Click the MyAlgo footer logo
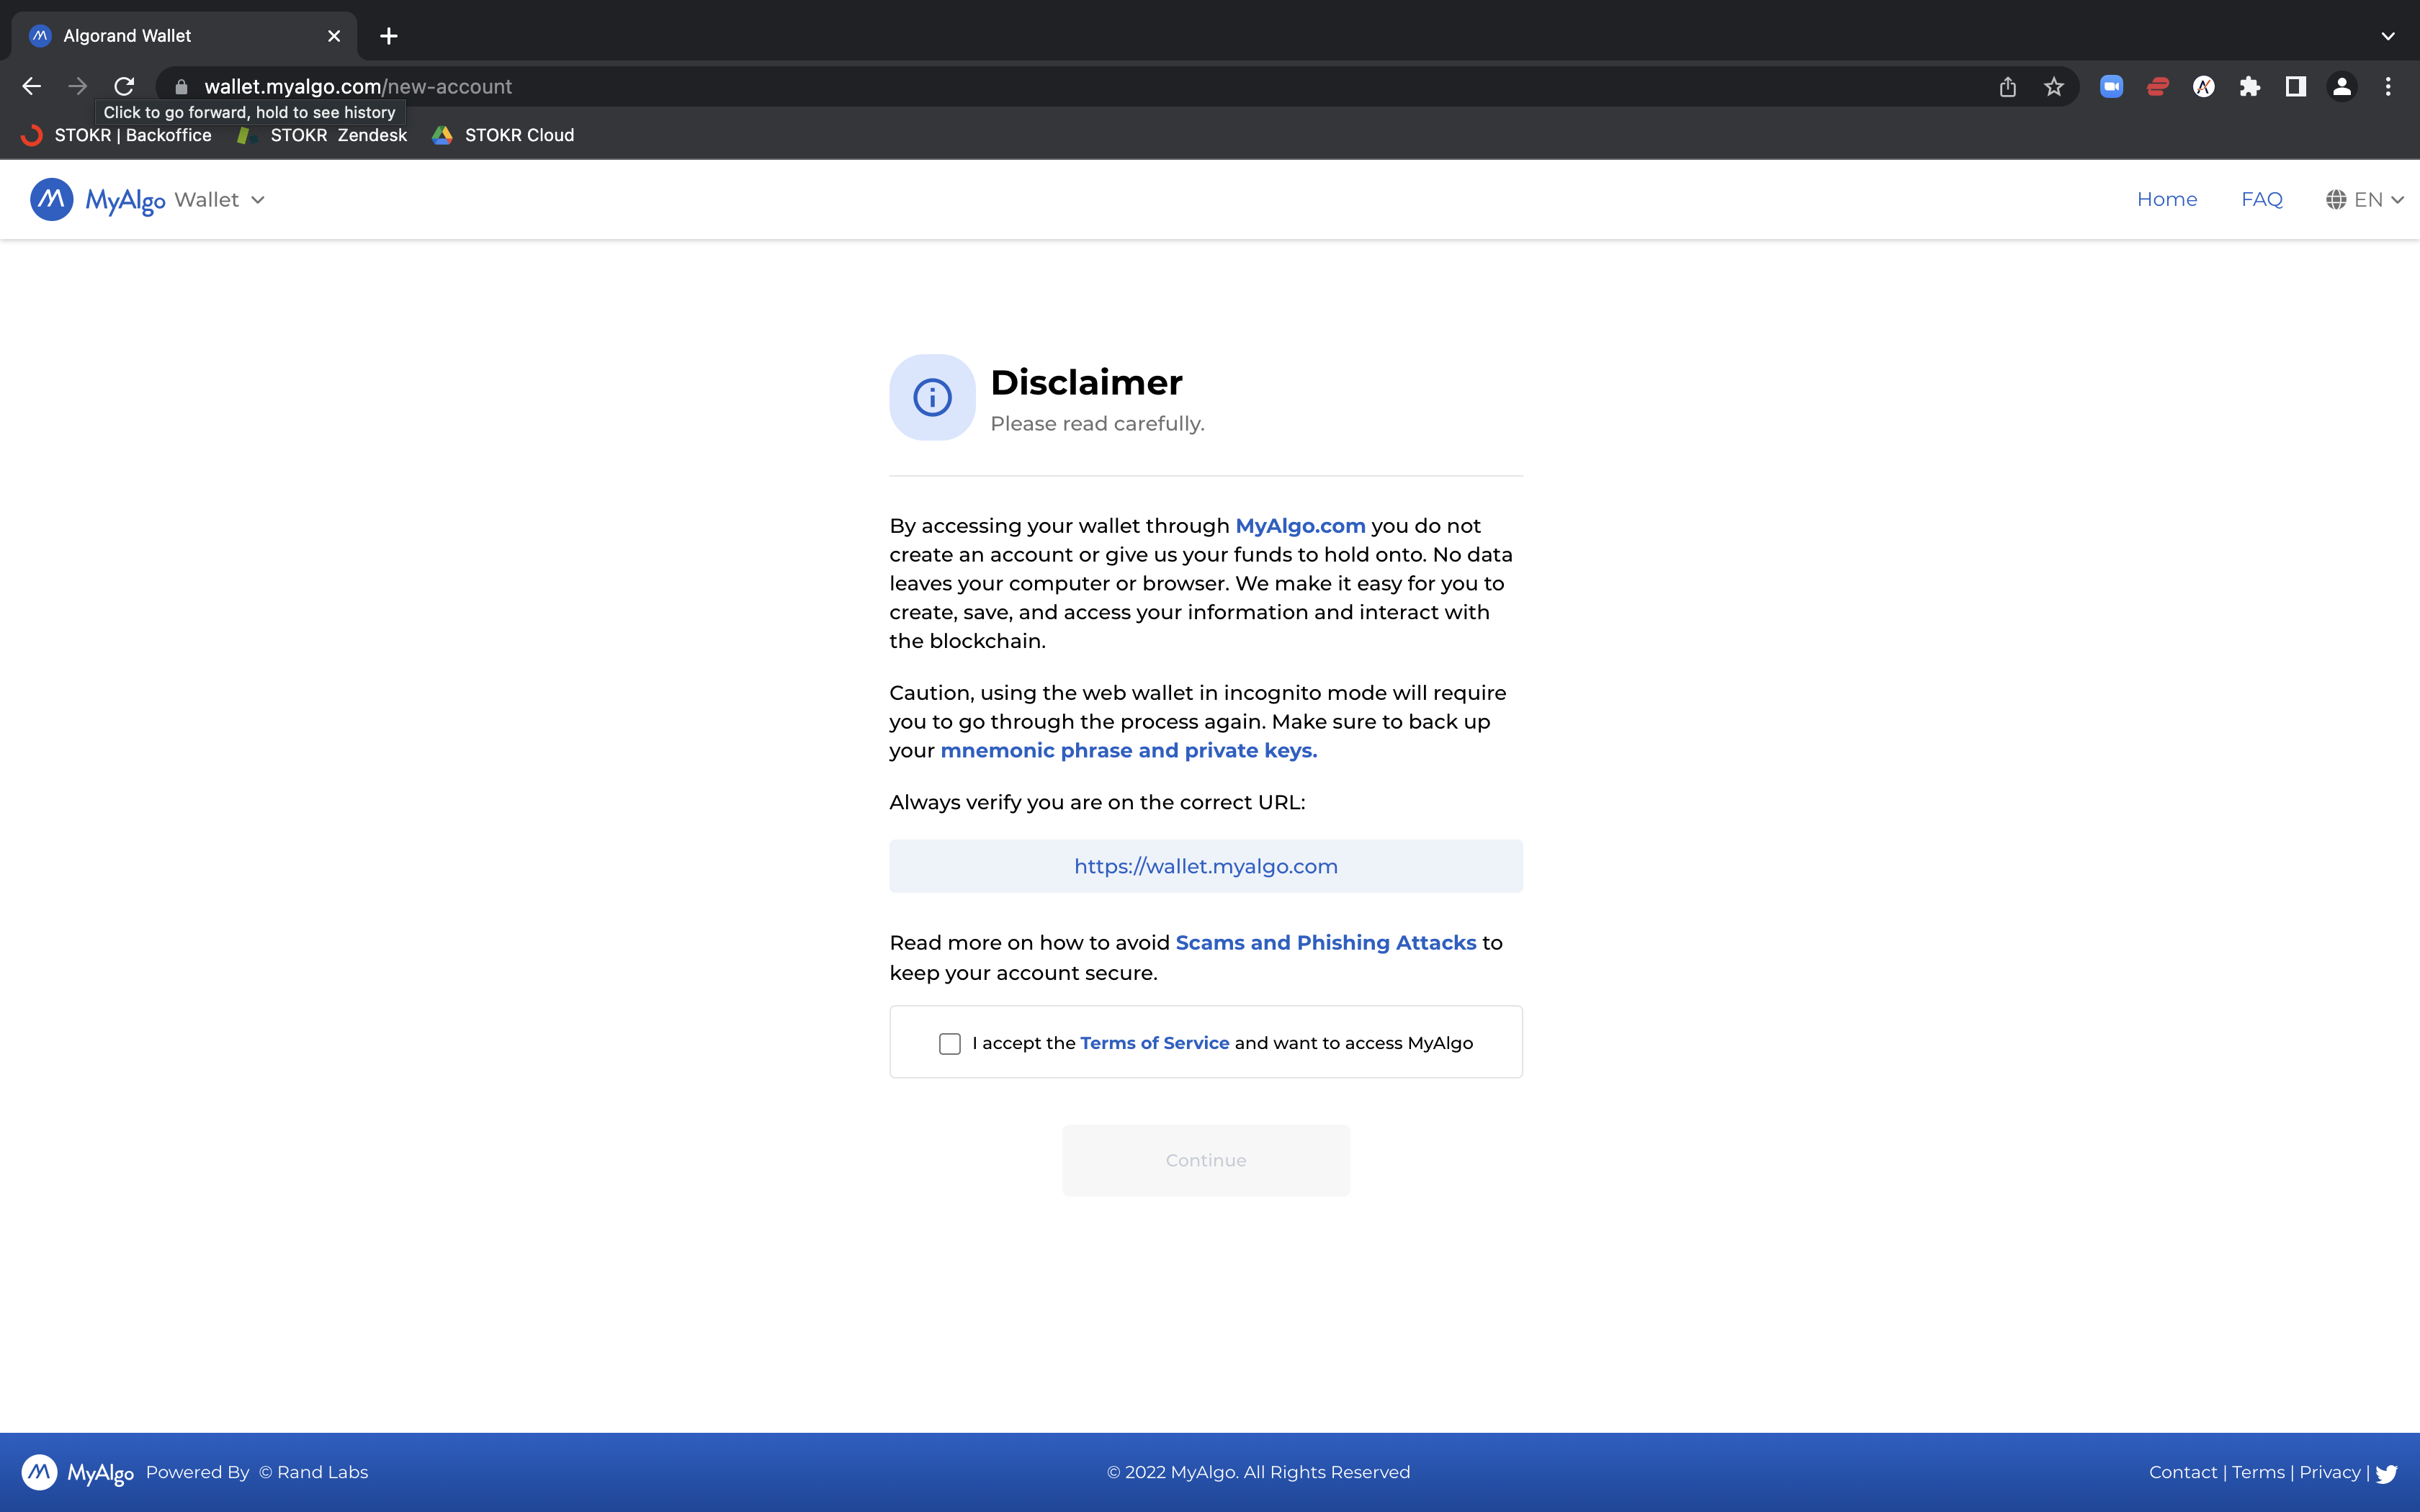This screenshot has height=1512, width=2420. 78,1472
